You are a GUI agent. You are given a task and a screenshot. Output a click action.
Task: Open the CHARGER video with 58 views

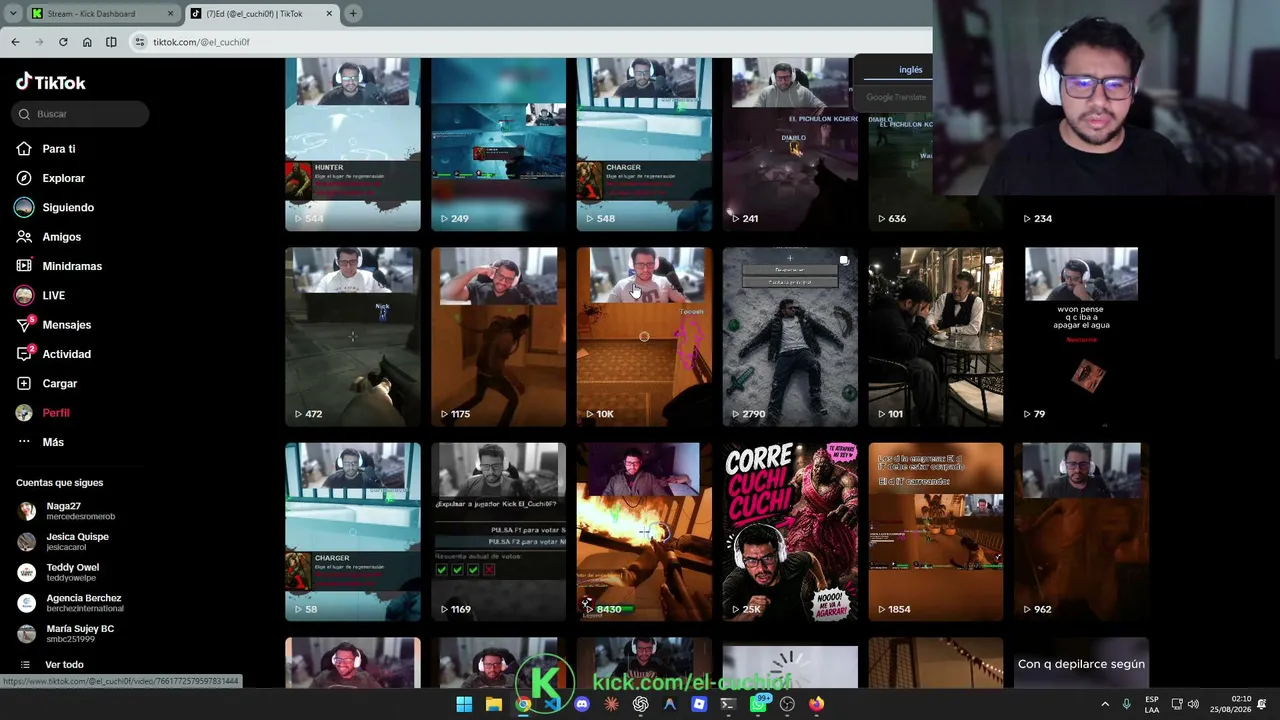(353, 532)
